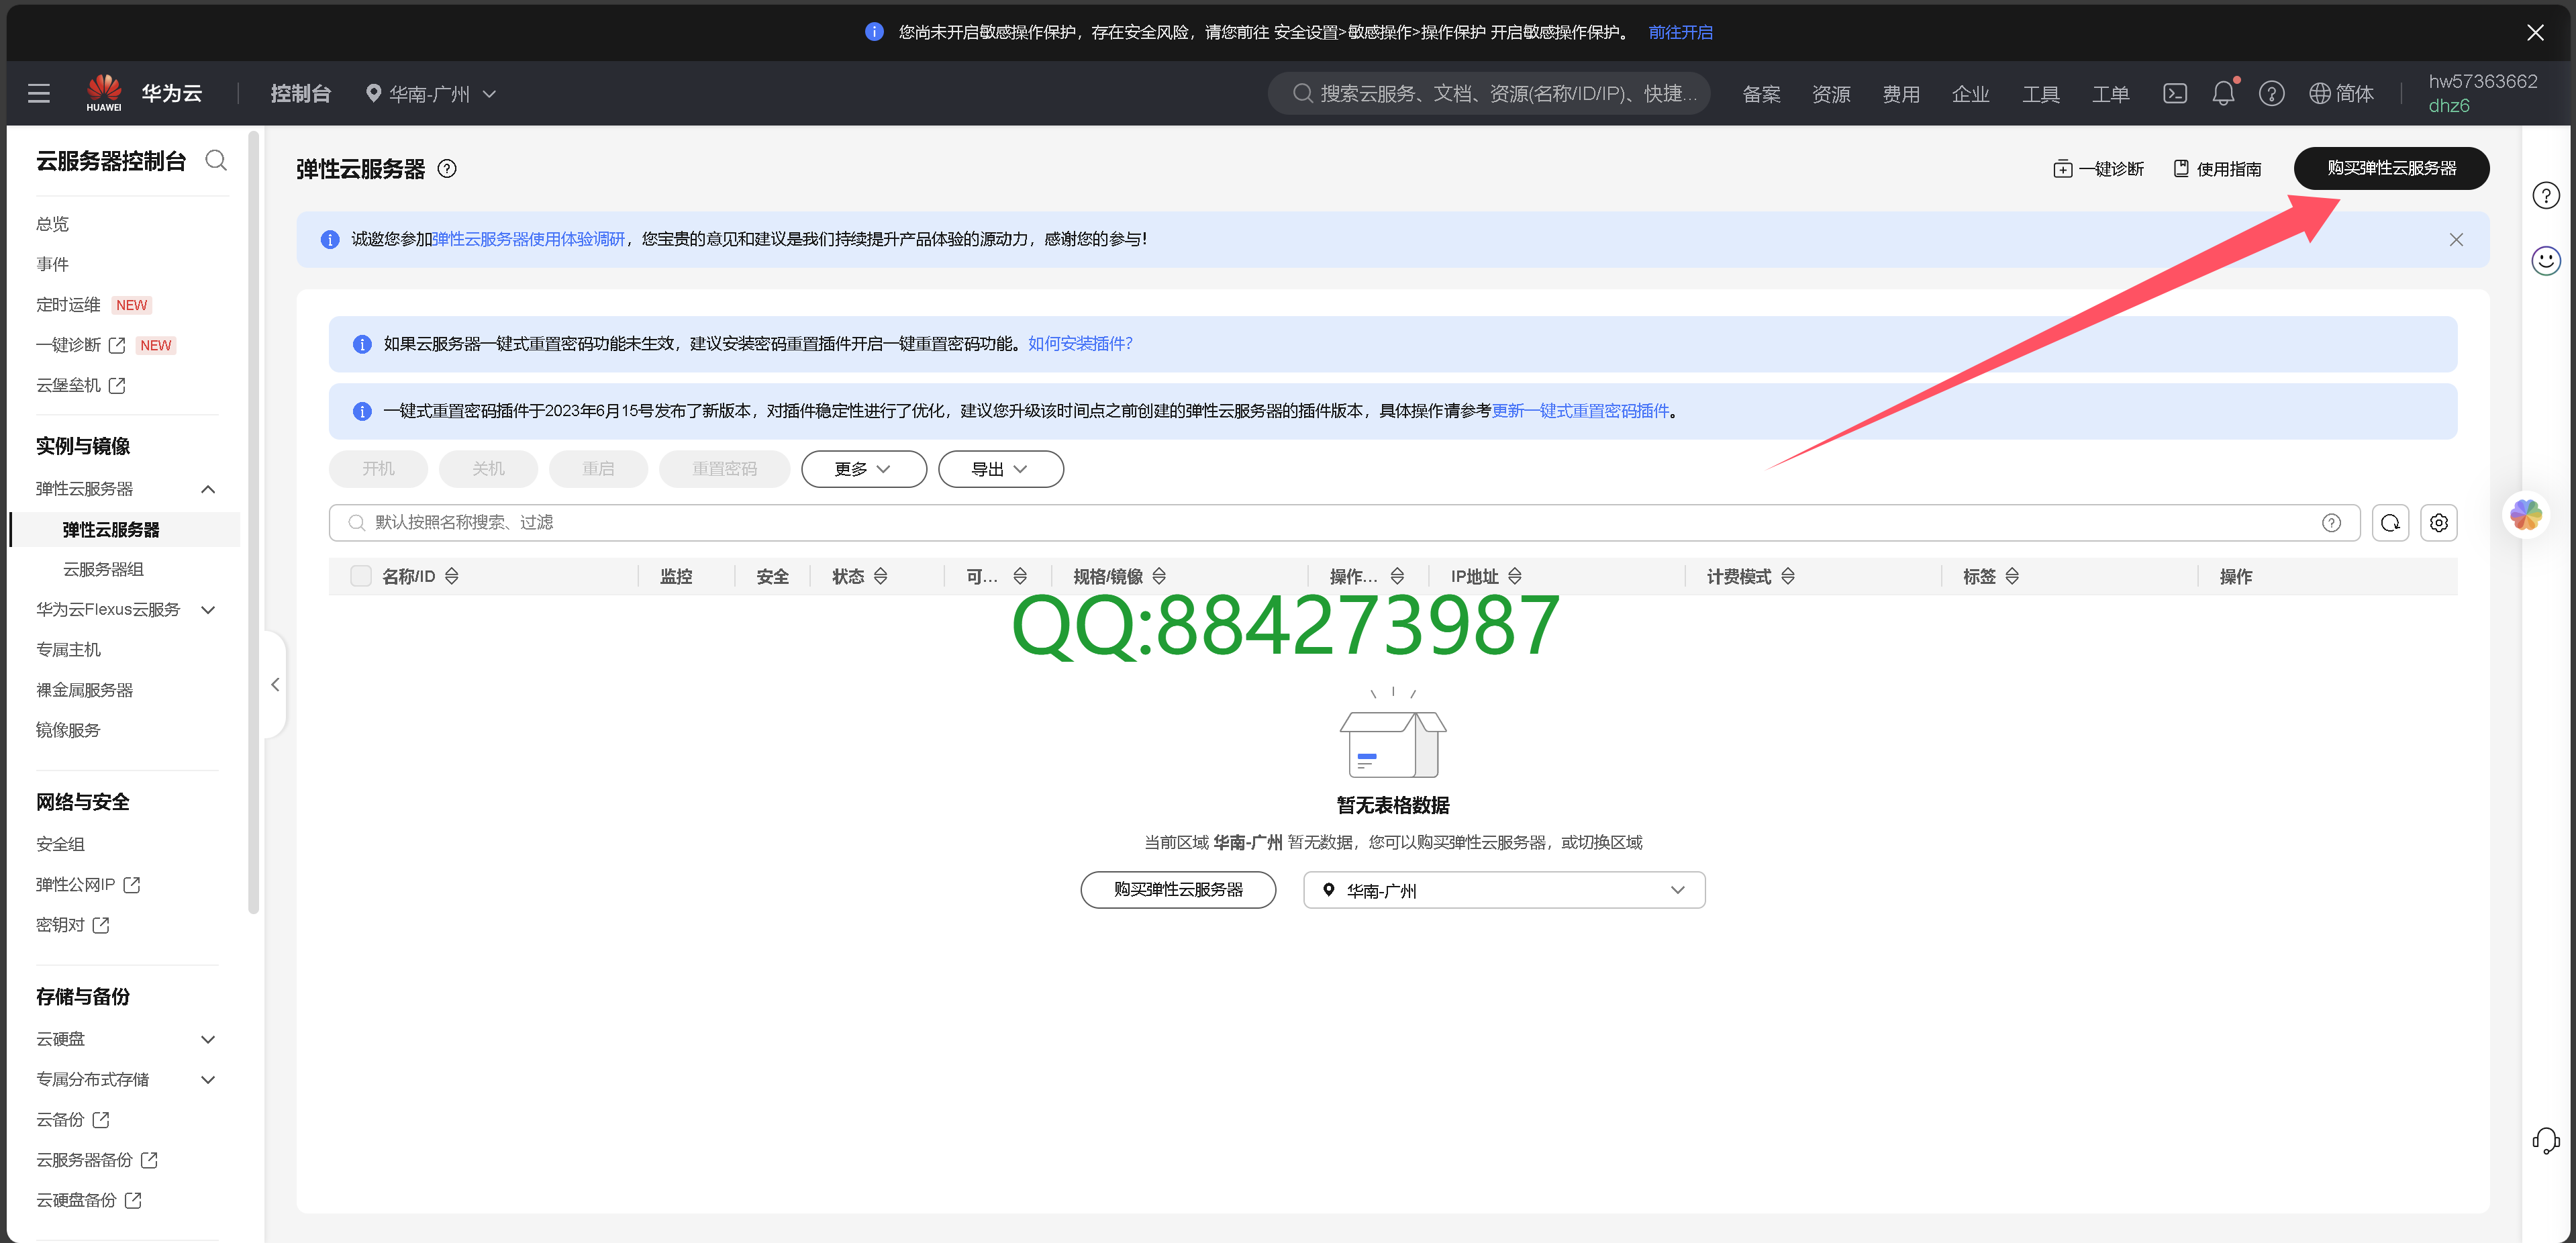Sort by IP地址 column
2576x1243 pixels.
(1515, 577)
